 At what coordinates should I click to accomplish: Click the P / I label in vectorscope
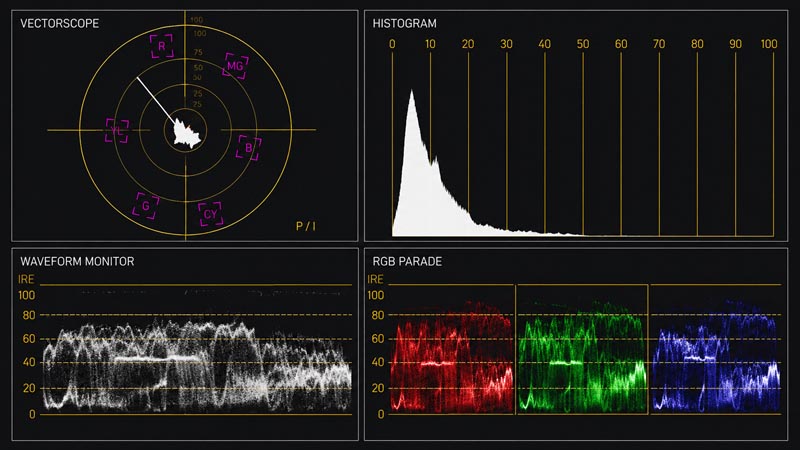point(306,226)
